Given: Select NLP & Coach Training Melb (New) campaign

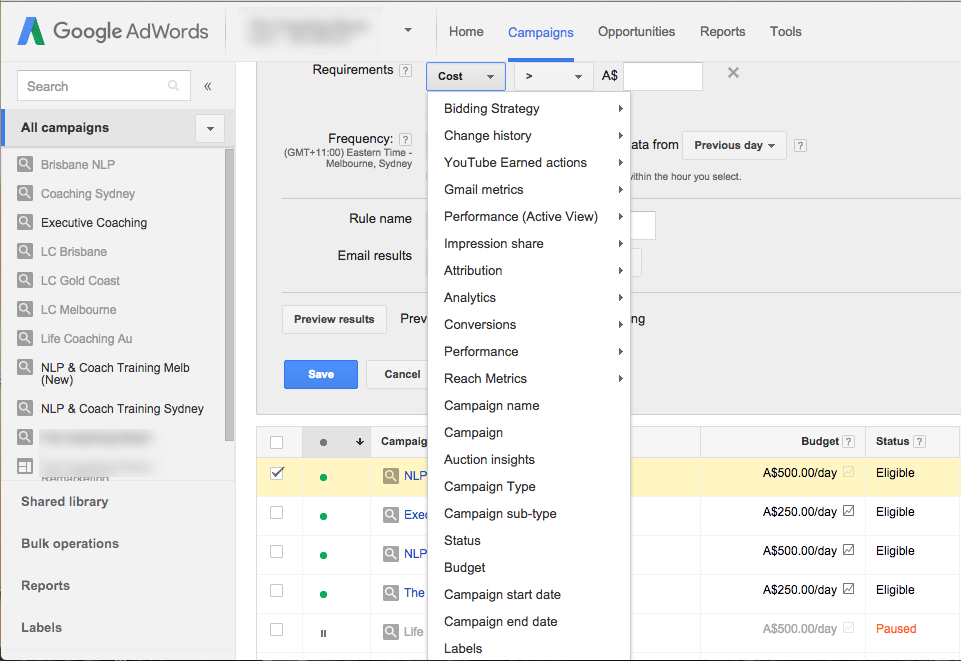Looking at the screenshot, I should (115, 373).
